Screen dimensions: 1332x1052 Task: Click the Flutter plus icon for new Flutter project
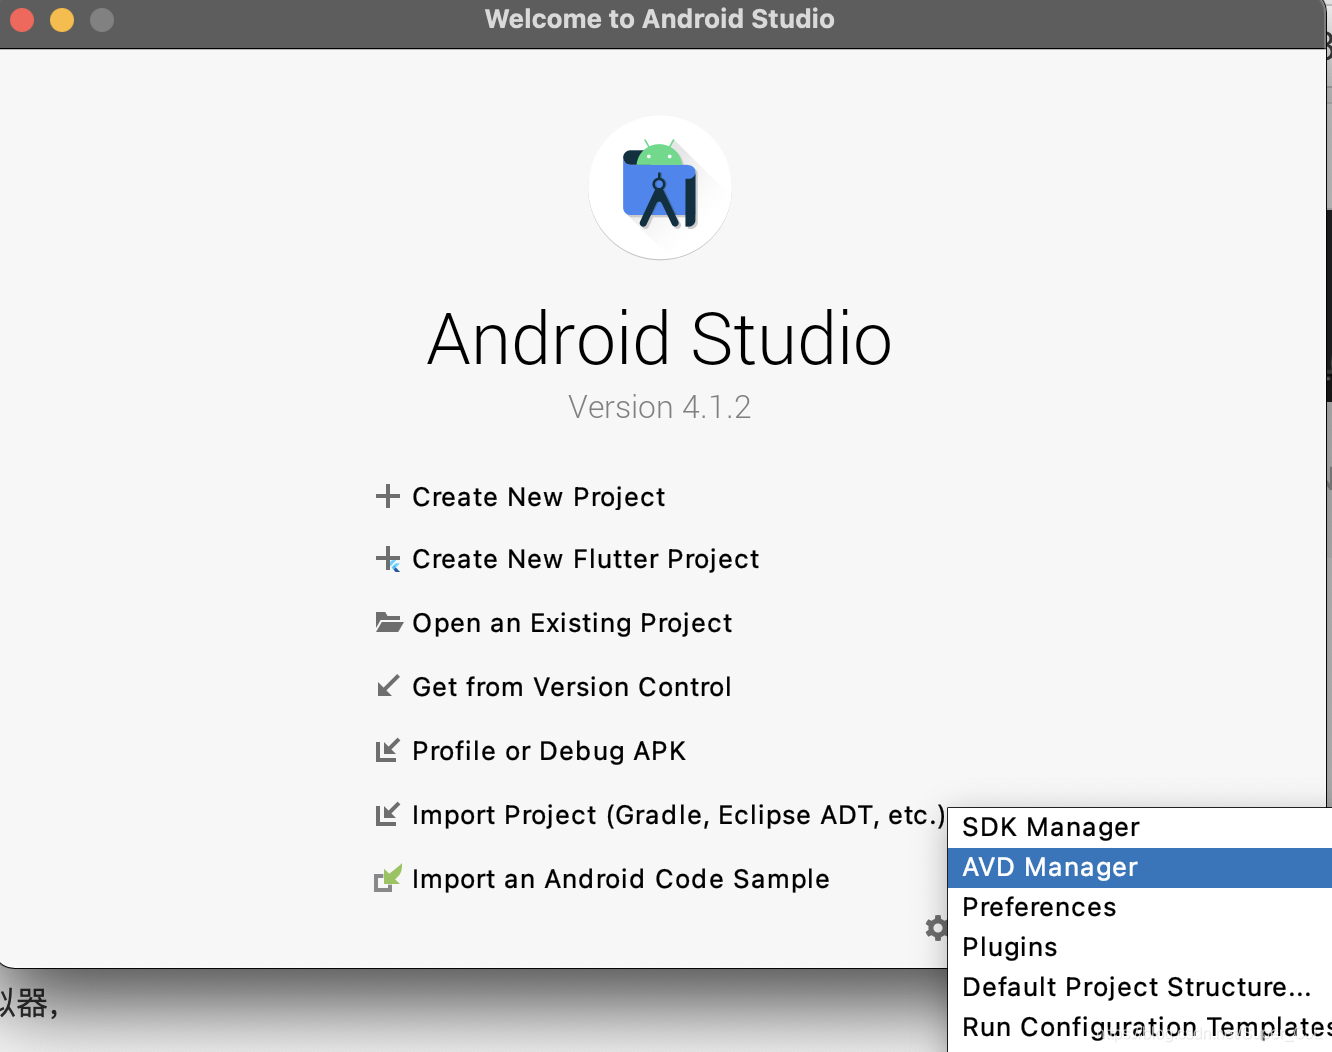click(388, 559)
